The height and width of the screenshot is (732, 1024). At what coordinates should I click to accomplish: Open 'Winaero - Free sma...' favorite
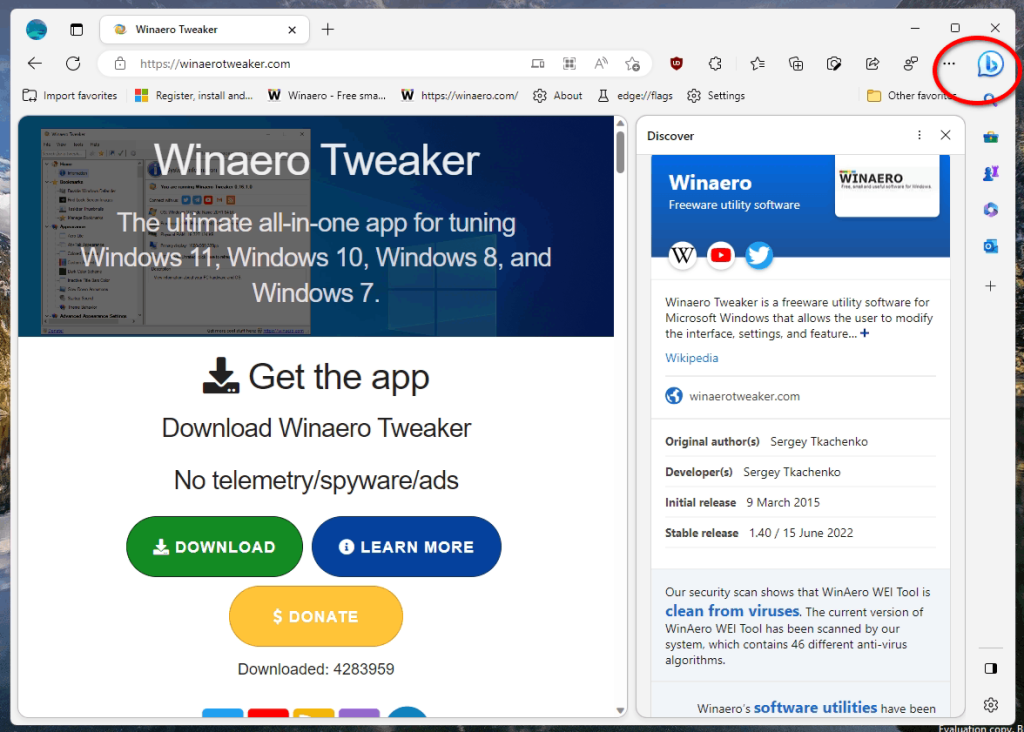(327, 95)
